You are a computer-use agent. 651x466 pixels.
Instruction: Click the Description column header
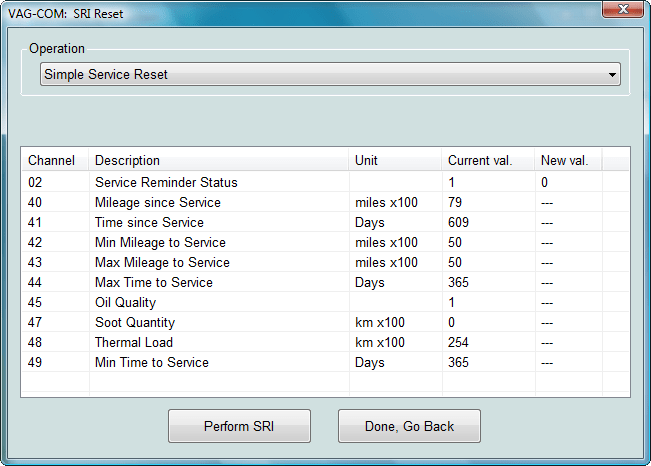tap(218, 160)
